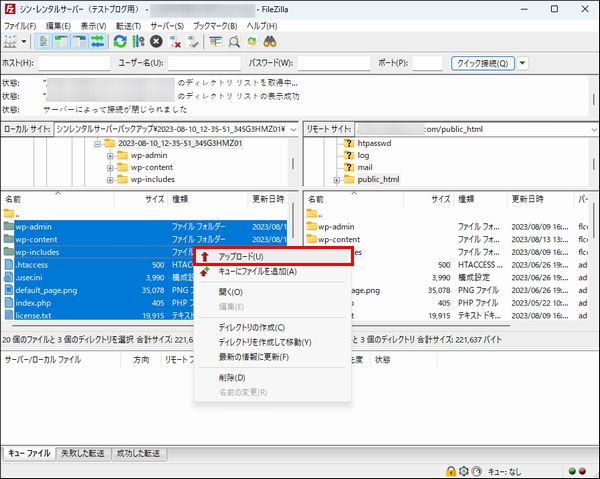Click the lock encryption icon in status bar
This screenshot has height=479, width=600.
(x=451, y=471)
